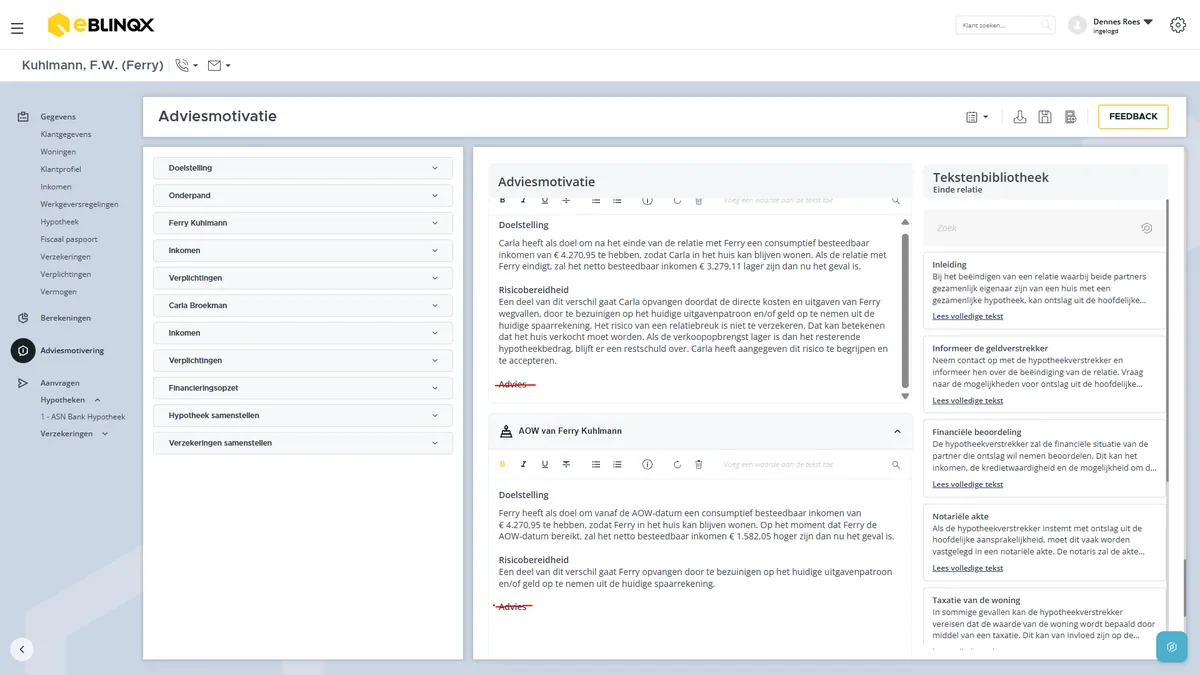Image resolution: width=1200 pixels, height=675 pixels.
Task: Click the Taxatie van de woning text card
Action: point(1044,621)
